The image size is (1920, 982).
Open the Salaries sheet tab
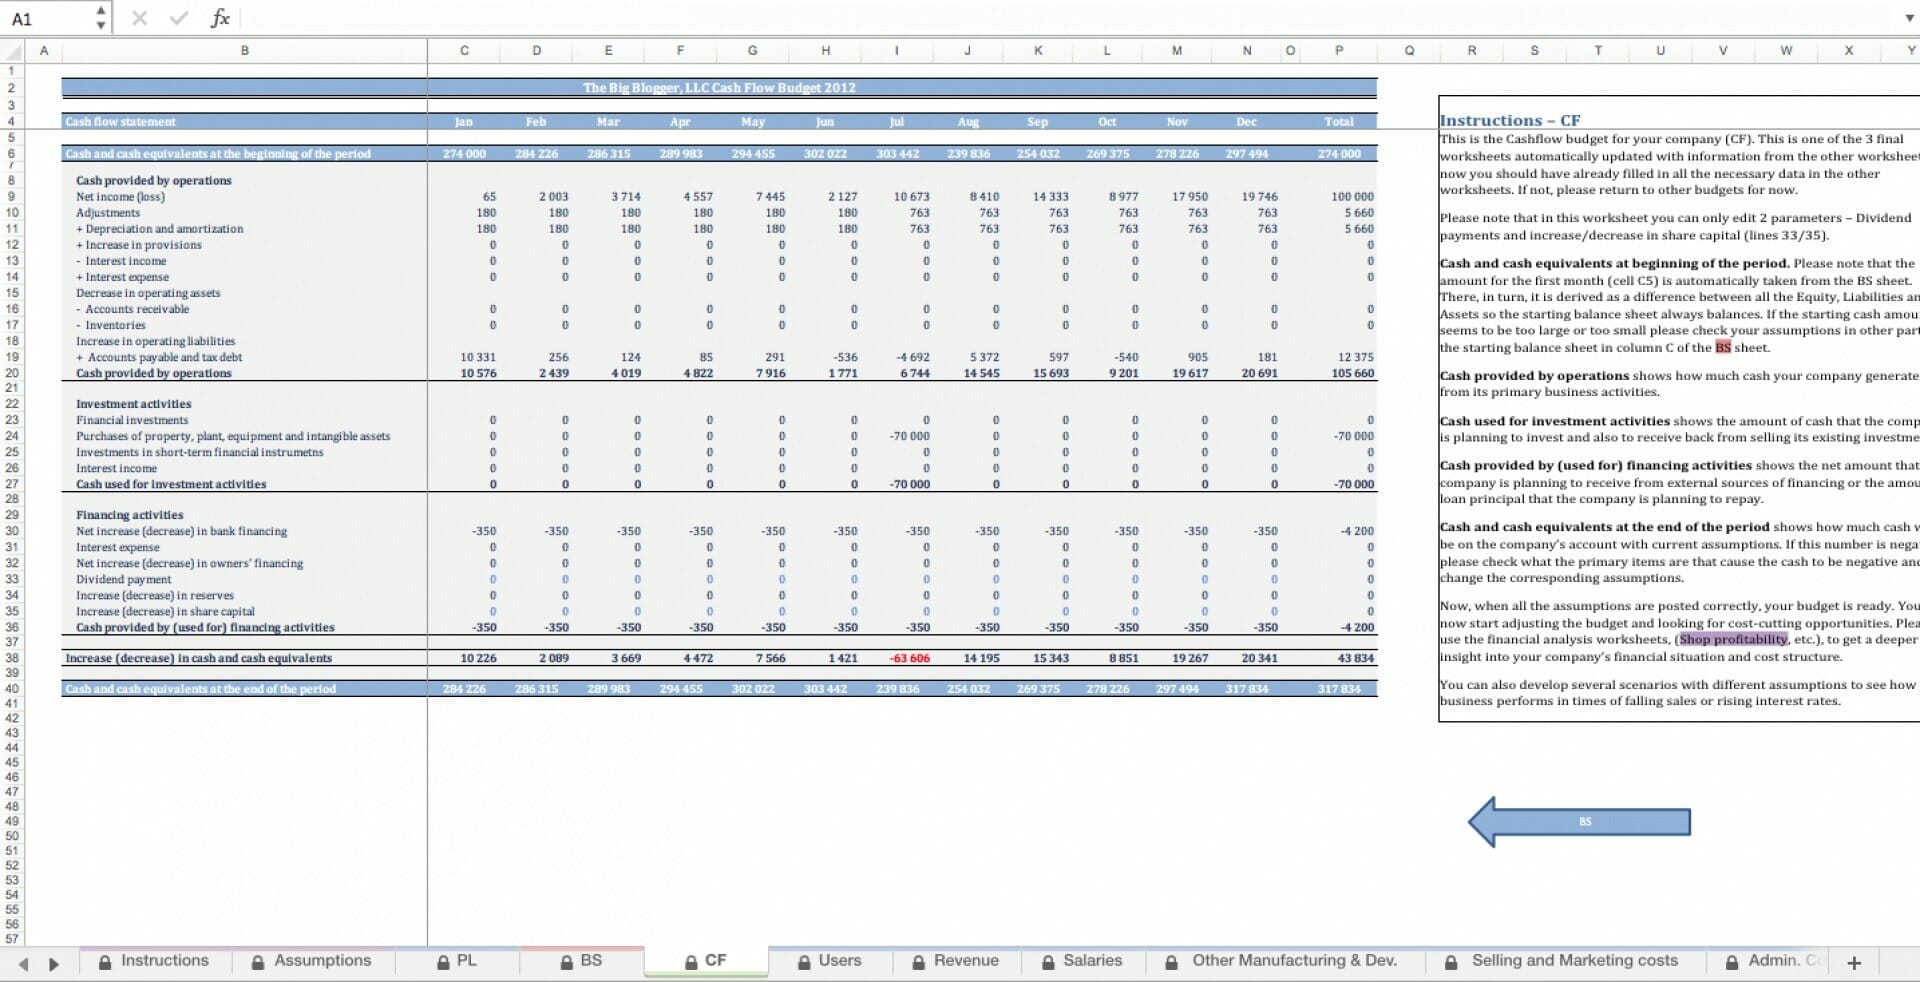point(1081,960)
